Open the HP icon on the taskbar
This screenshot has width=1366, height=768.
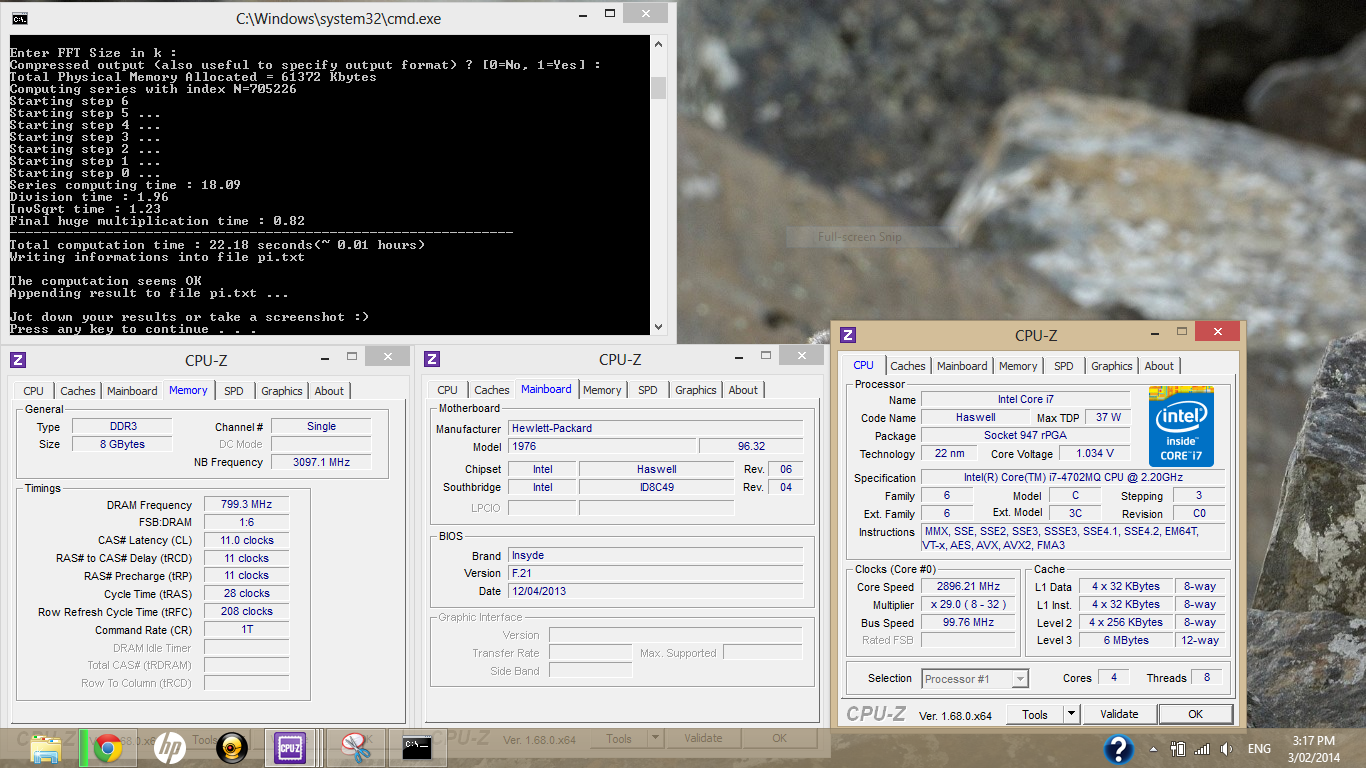pos(170,748)
